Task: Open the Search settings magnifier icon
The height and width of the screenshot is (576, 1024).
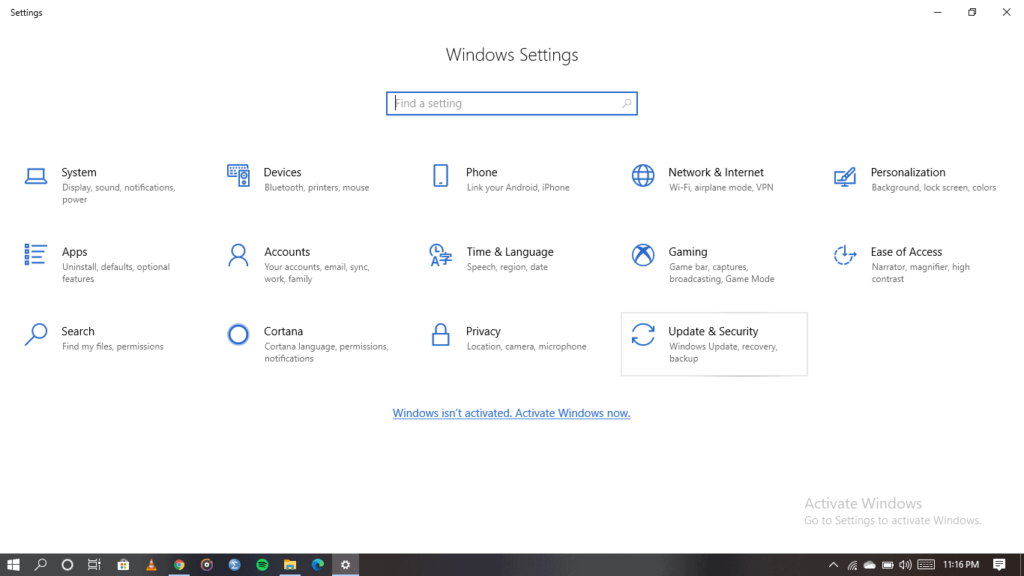Action: click(36, 334)
